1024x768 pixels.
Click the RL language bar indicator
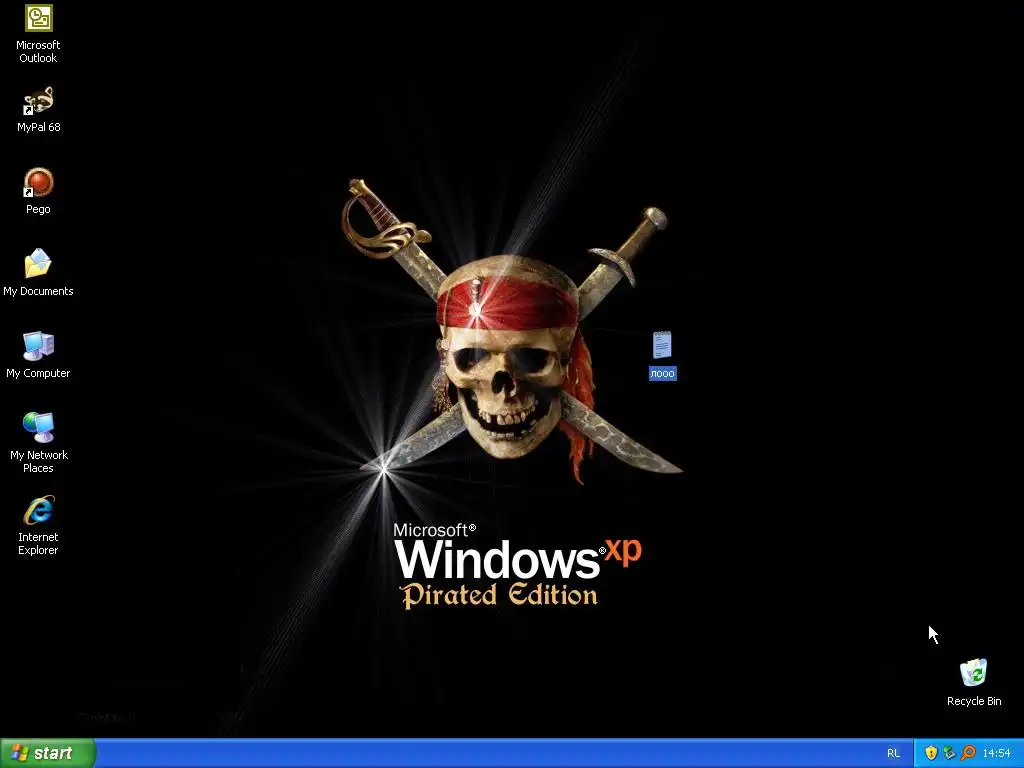click(893, 754)
